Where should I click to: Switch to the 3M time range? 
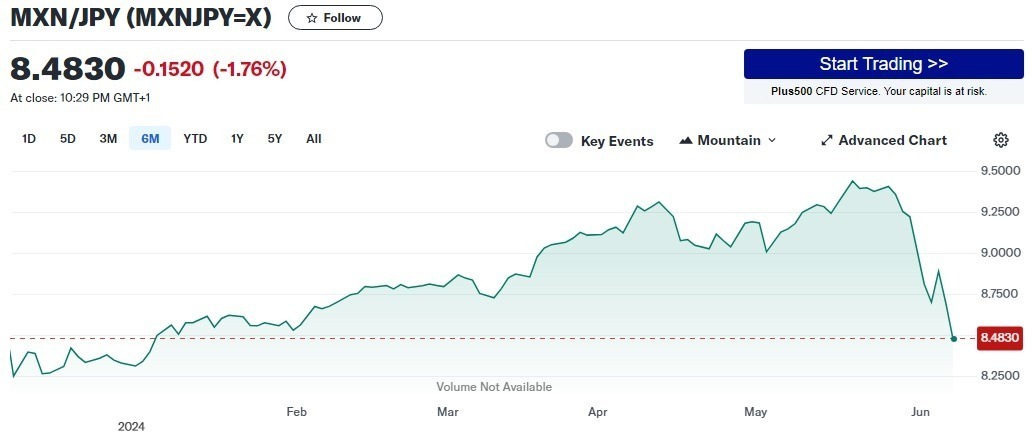pos(108,139)
